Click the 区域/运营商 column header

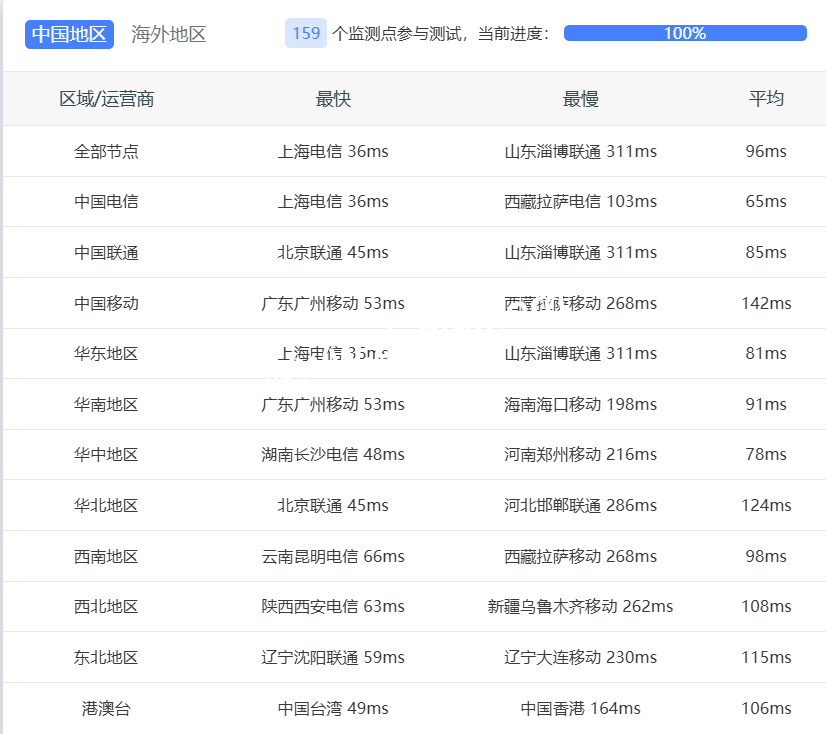[106, 98]
